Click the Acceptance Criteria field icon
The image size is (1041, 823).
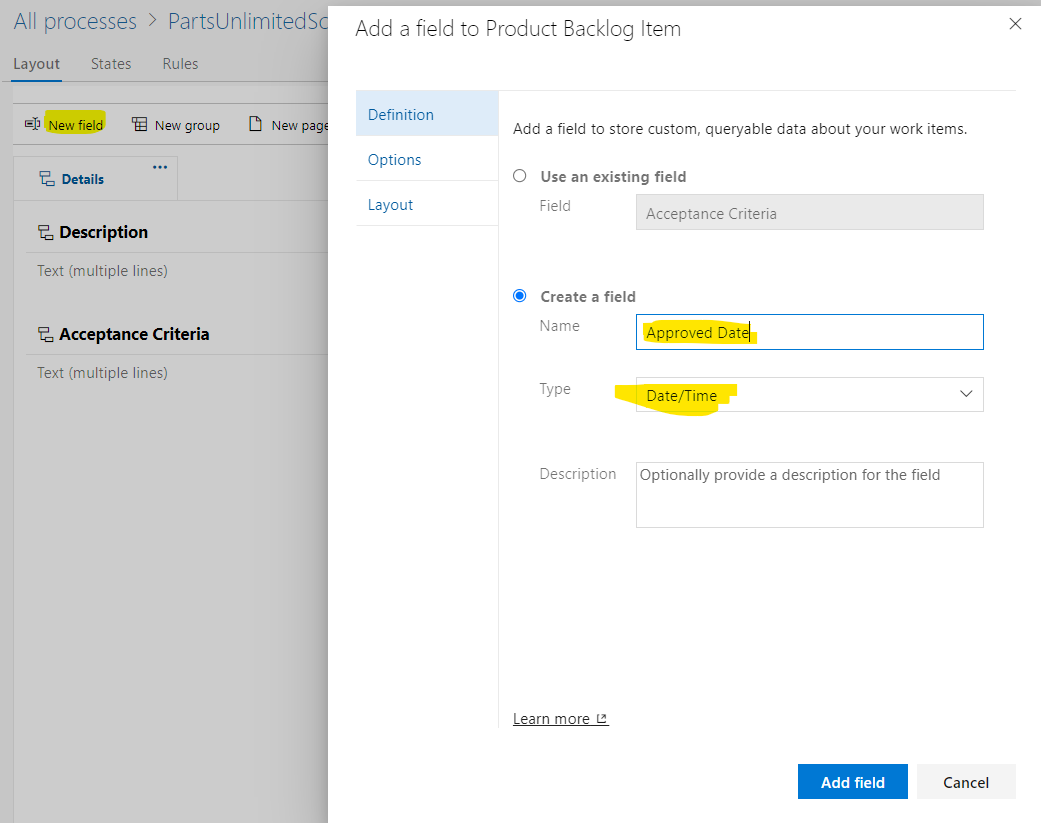click(45, 334)
